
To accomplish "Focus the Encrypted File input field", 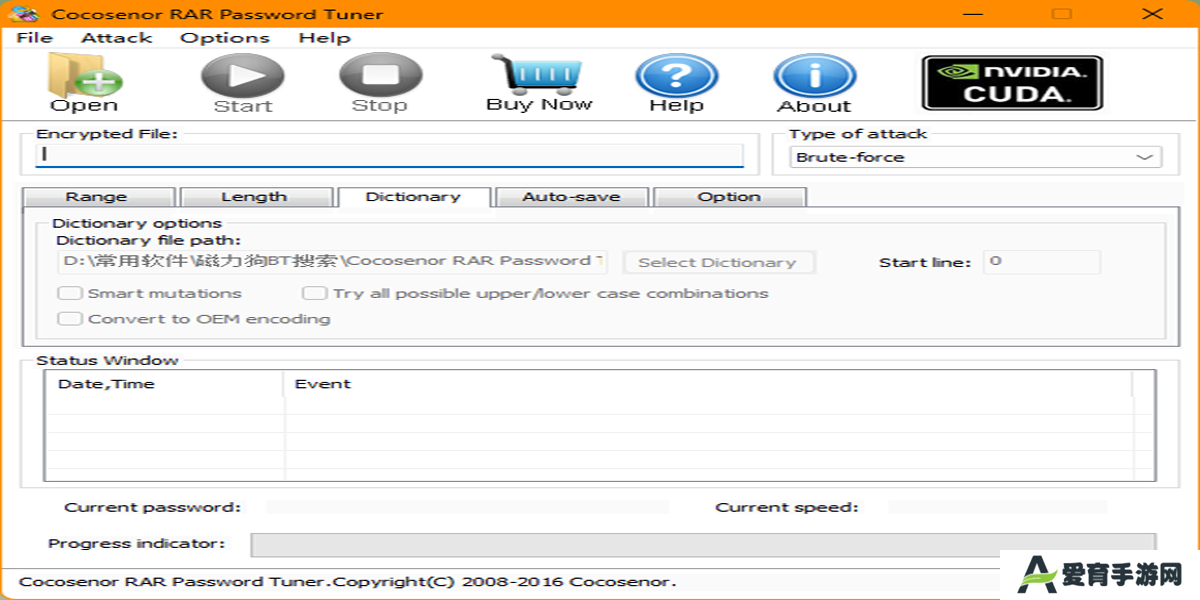I will (x=390, y=155).
